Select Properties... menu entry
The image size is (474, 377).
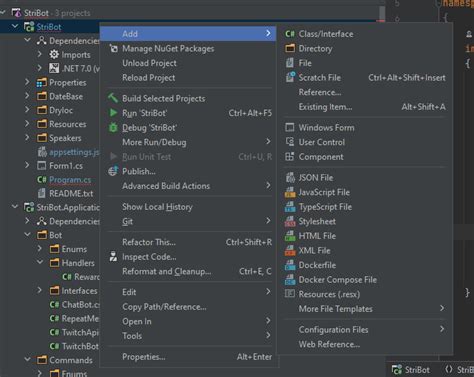point(188,357)
